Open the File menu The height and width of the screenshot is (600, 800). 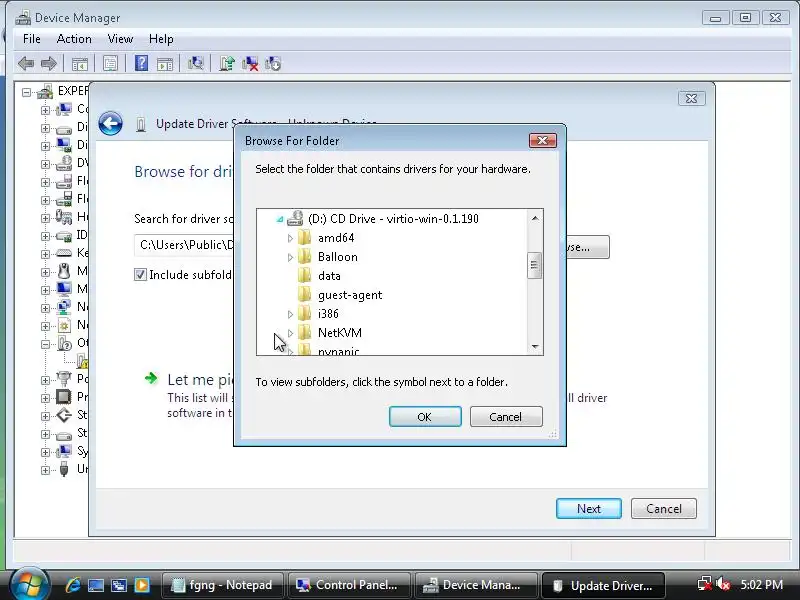[x=32, y=39]
